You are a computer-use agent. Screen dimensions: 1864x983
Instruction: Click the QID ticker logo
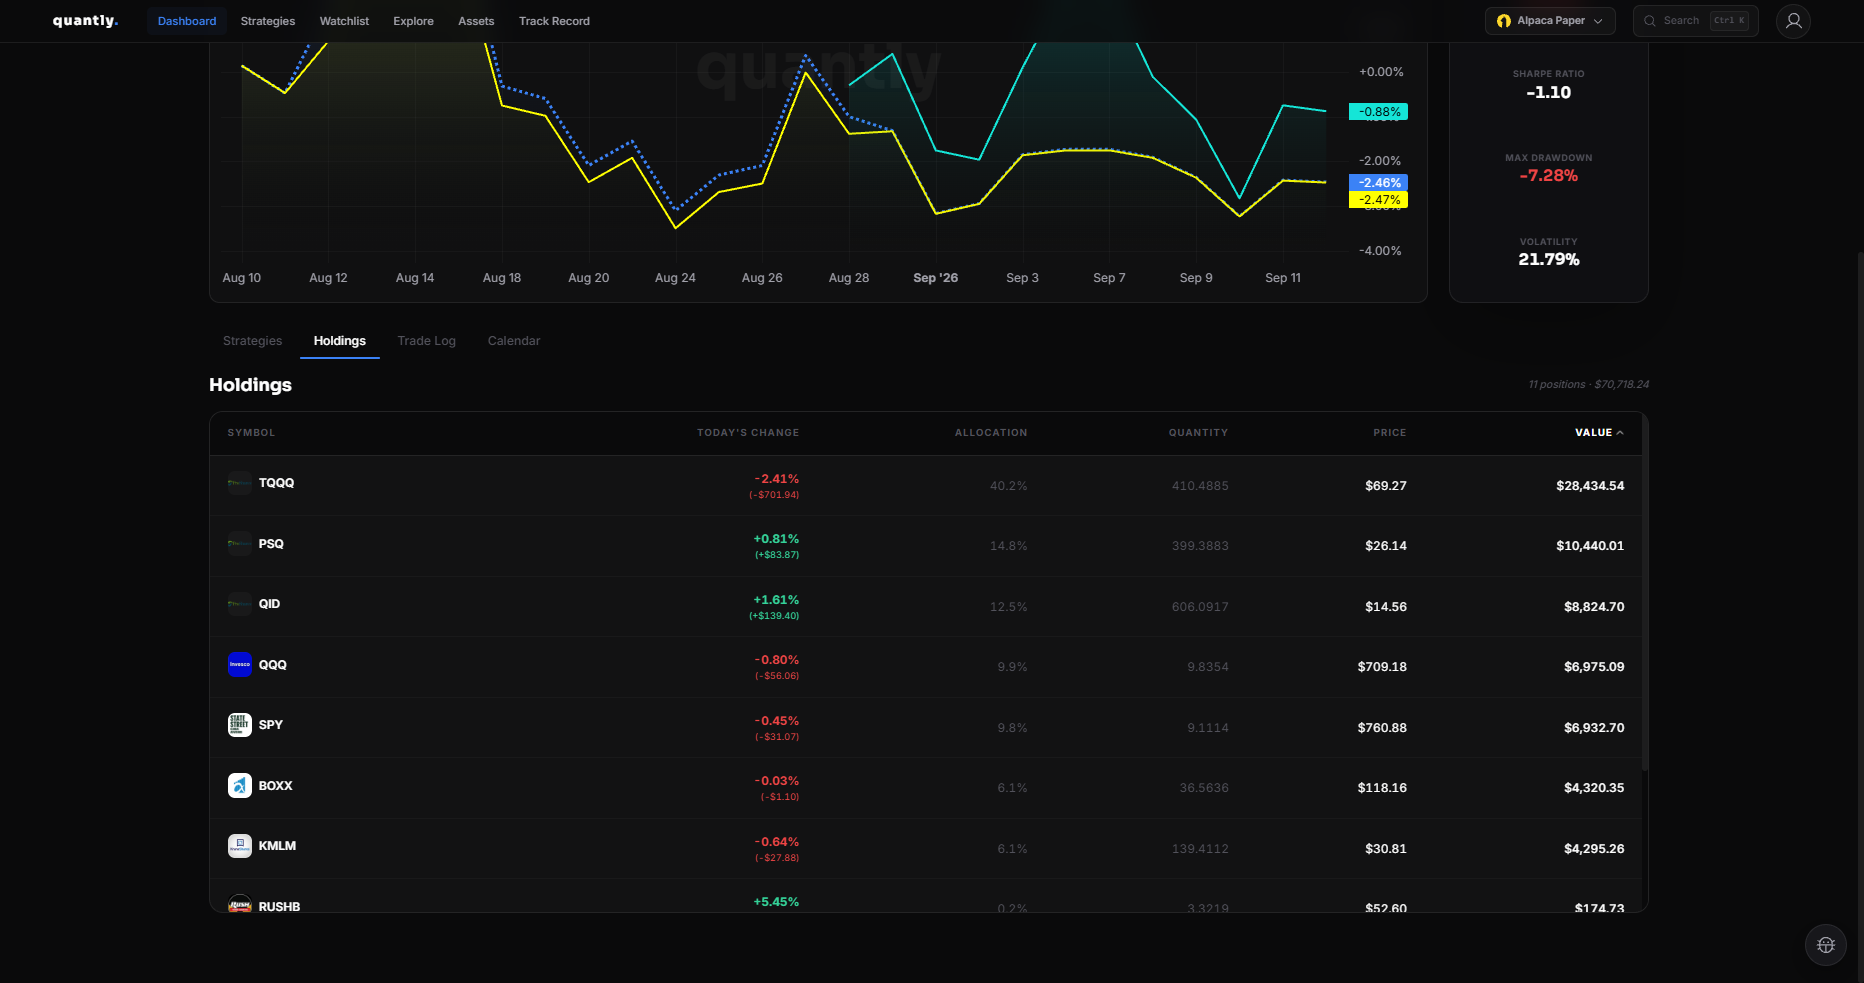click(x=239, y=604)
